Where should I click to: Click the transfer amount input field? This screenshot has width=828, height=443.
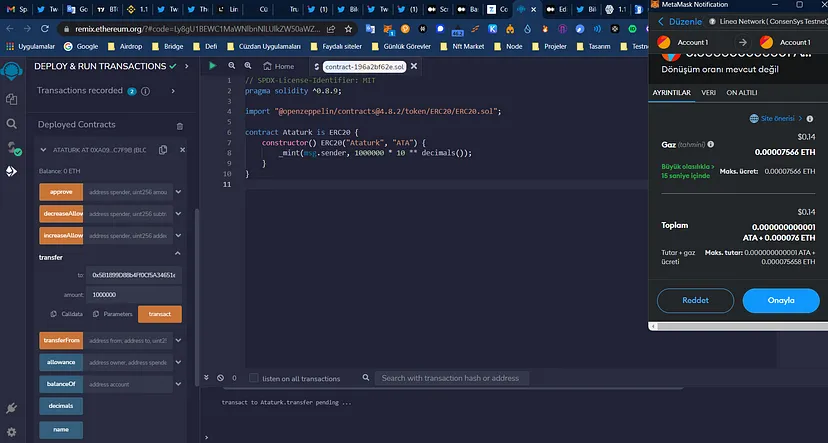[x=134, y=295]
